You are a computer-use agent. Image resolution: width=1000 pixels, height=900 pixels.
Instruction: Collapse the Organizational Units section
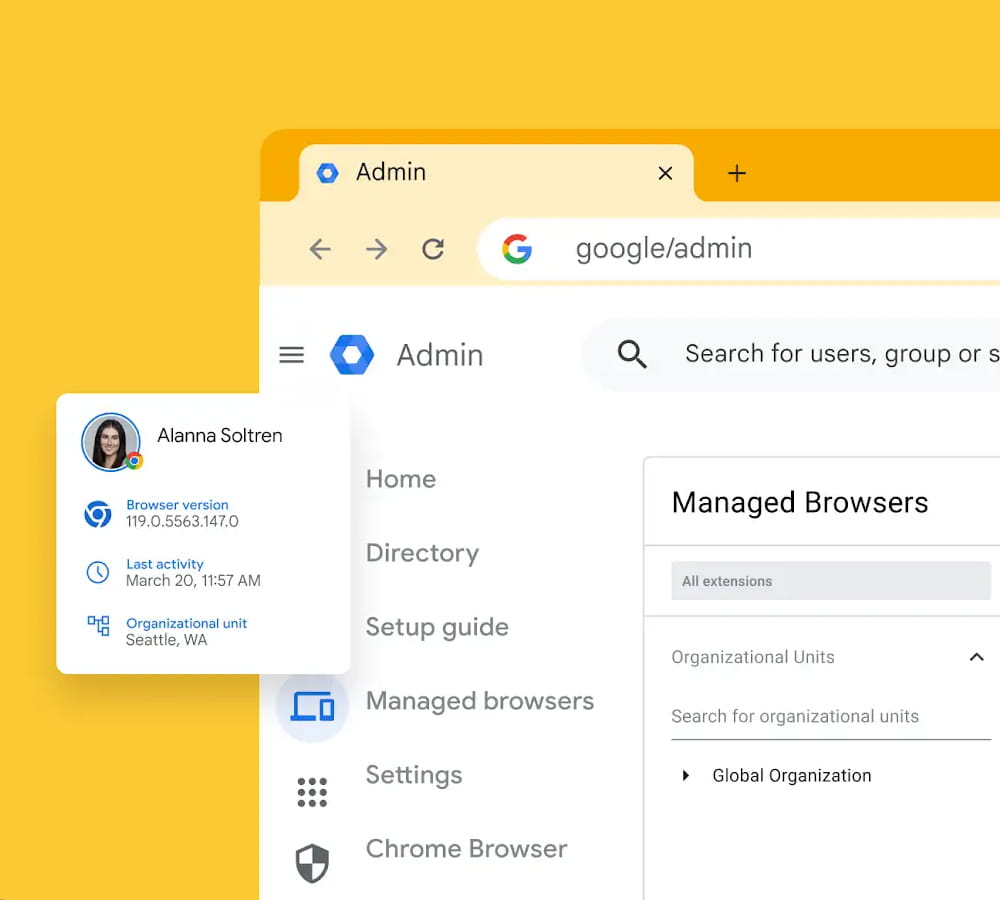pos(977,657)
